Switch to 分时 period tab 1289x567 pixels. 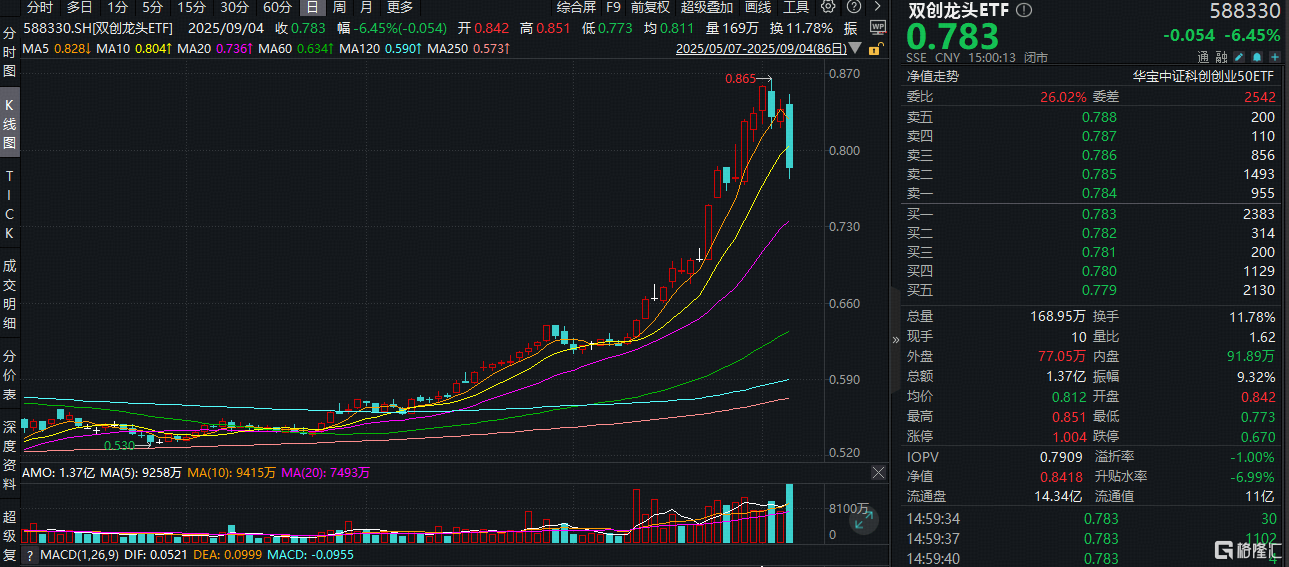point(40,7)
